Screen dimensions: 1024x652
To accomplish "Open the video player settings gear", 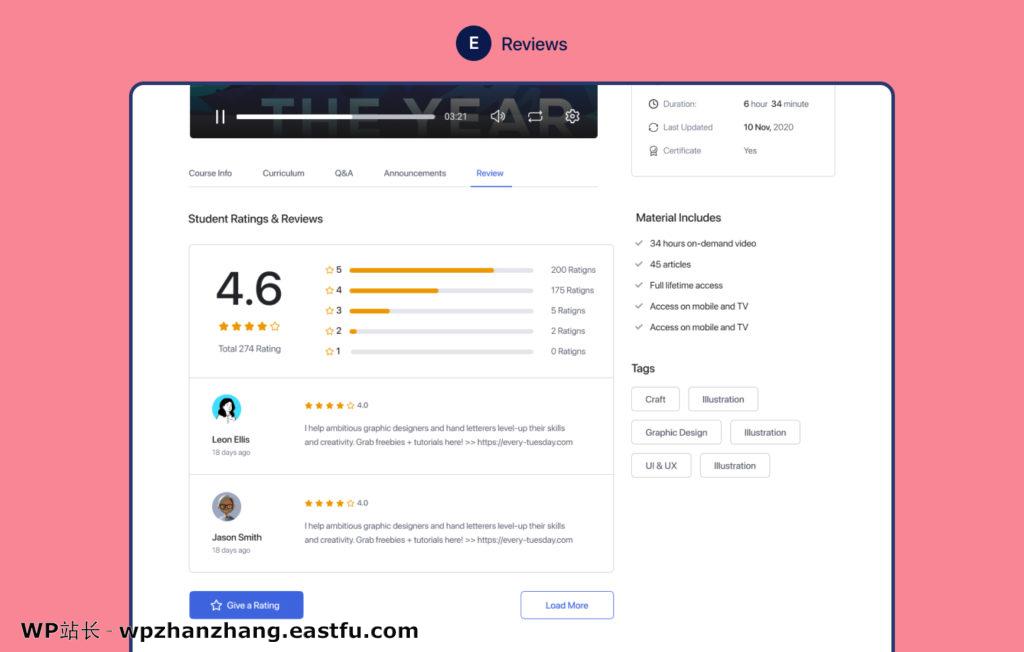I will pyautogui.click(x=572, y=116).
